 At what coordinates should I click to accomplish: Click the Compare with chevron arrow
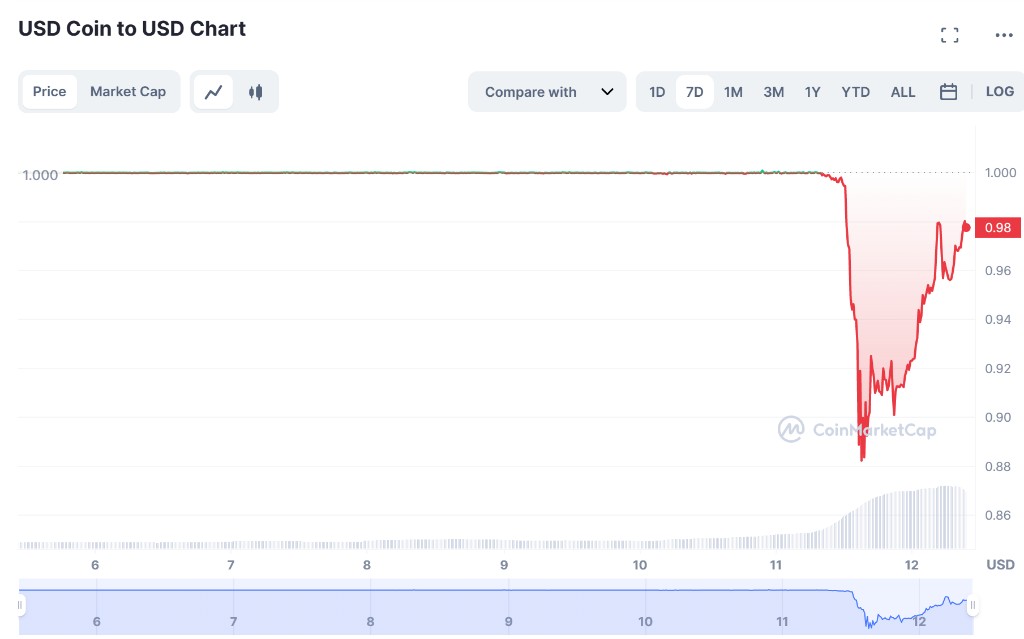tap(607, 92)
